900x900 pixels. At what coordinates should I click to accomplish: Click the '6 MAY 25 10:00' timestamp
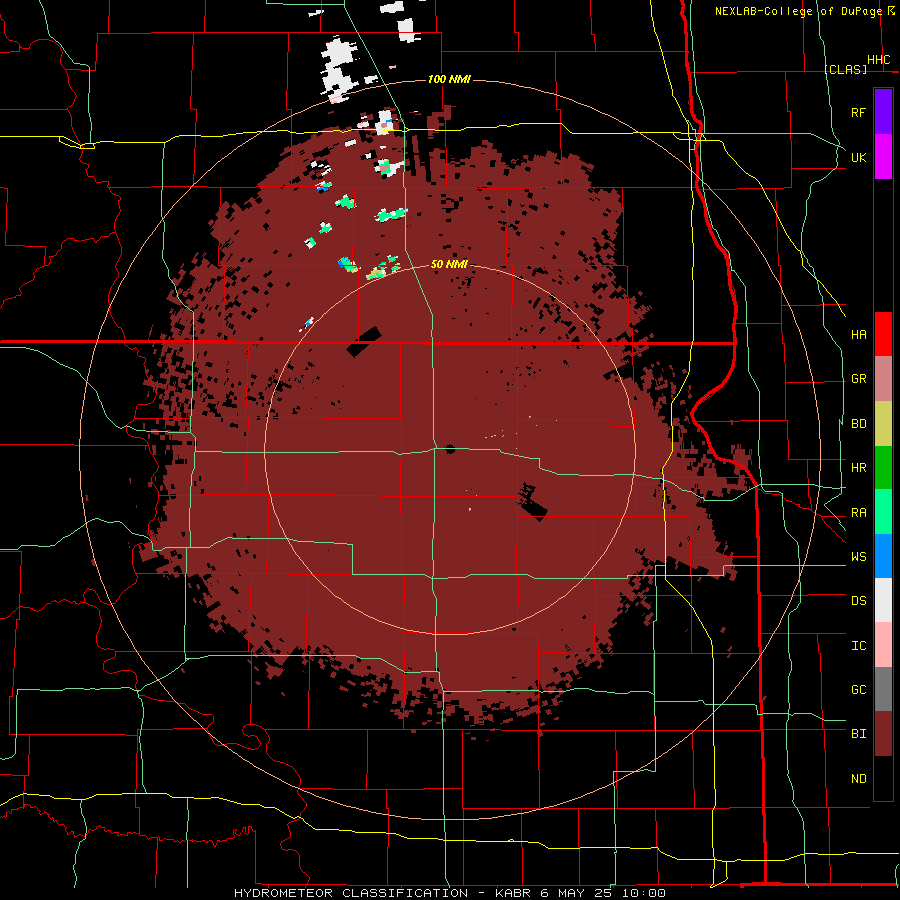603,893
